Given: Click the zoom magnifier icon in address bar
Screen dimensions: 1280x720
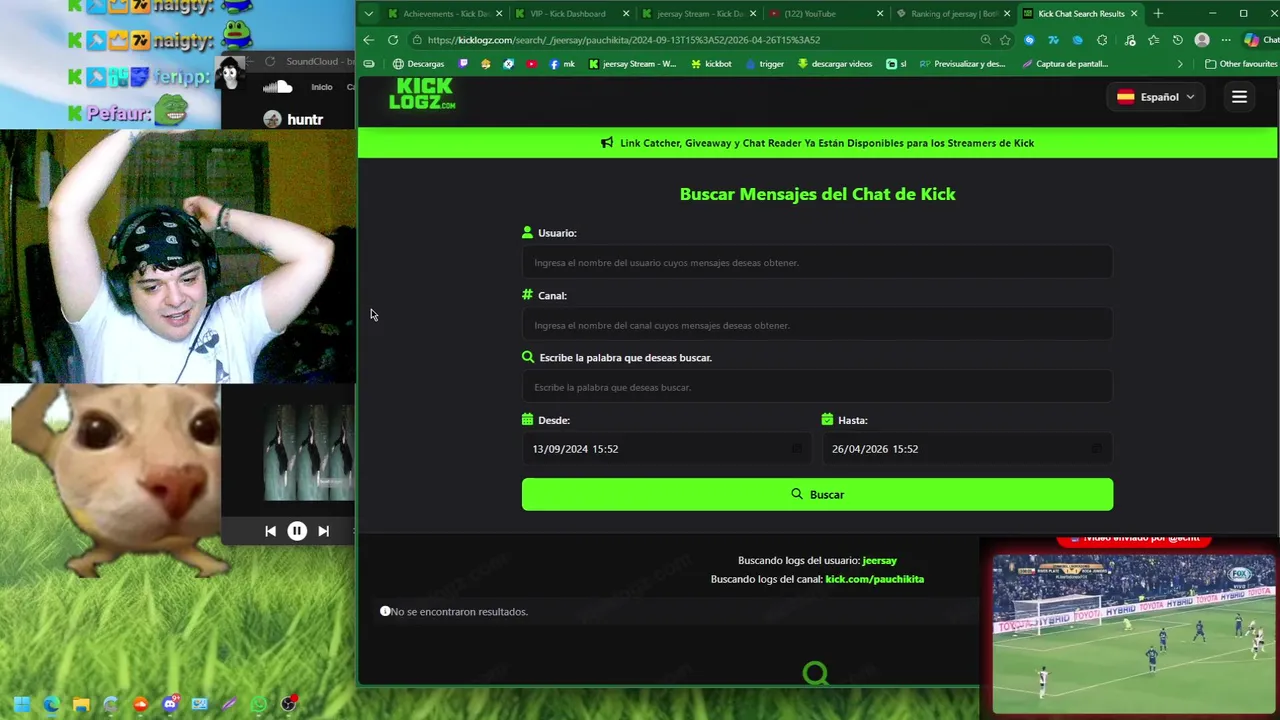Looking at the screenshot, I should [x=986, y=40].
